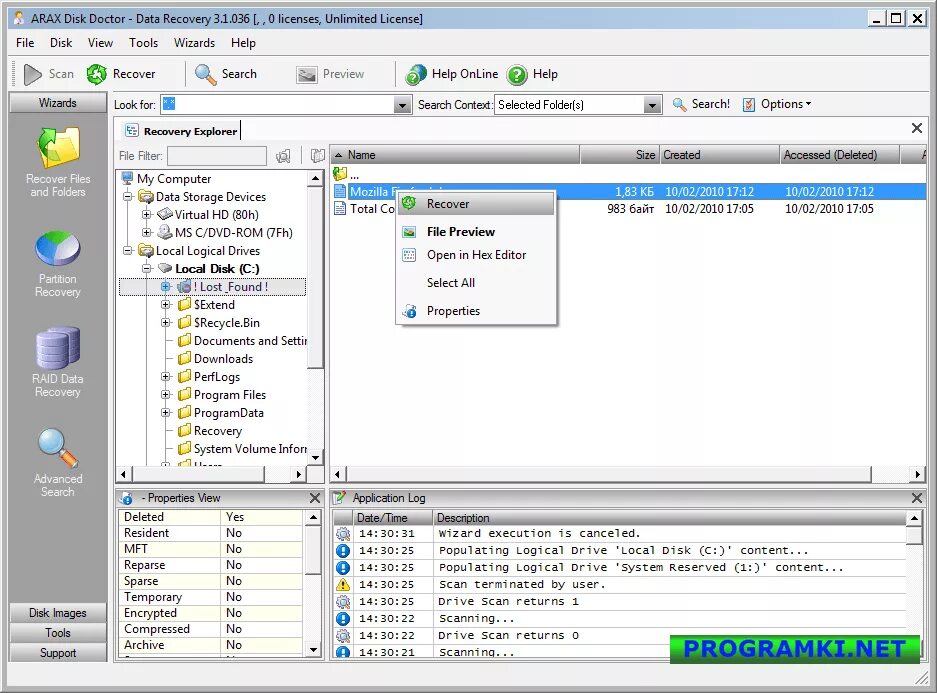This screenshot has height=693, width=937.
Task: Expand the ! Lost_Found ! node
Action: 166,287
